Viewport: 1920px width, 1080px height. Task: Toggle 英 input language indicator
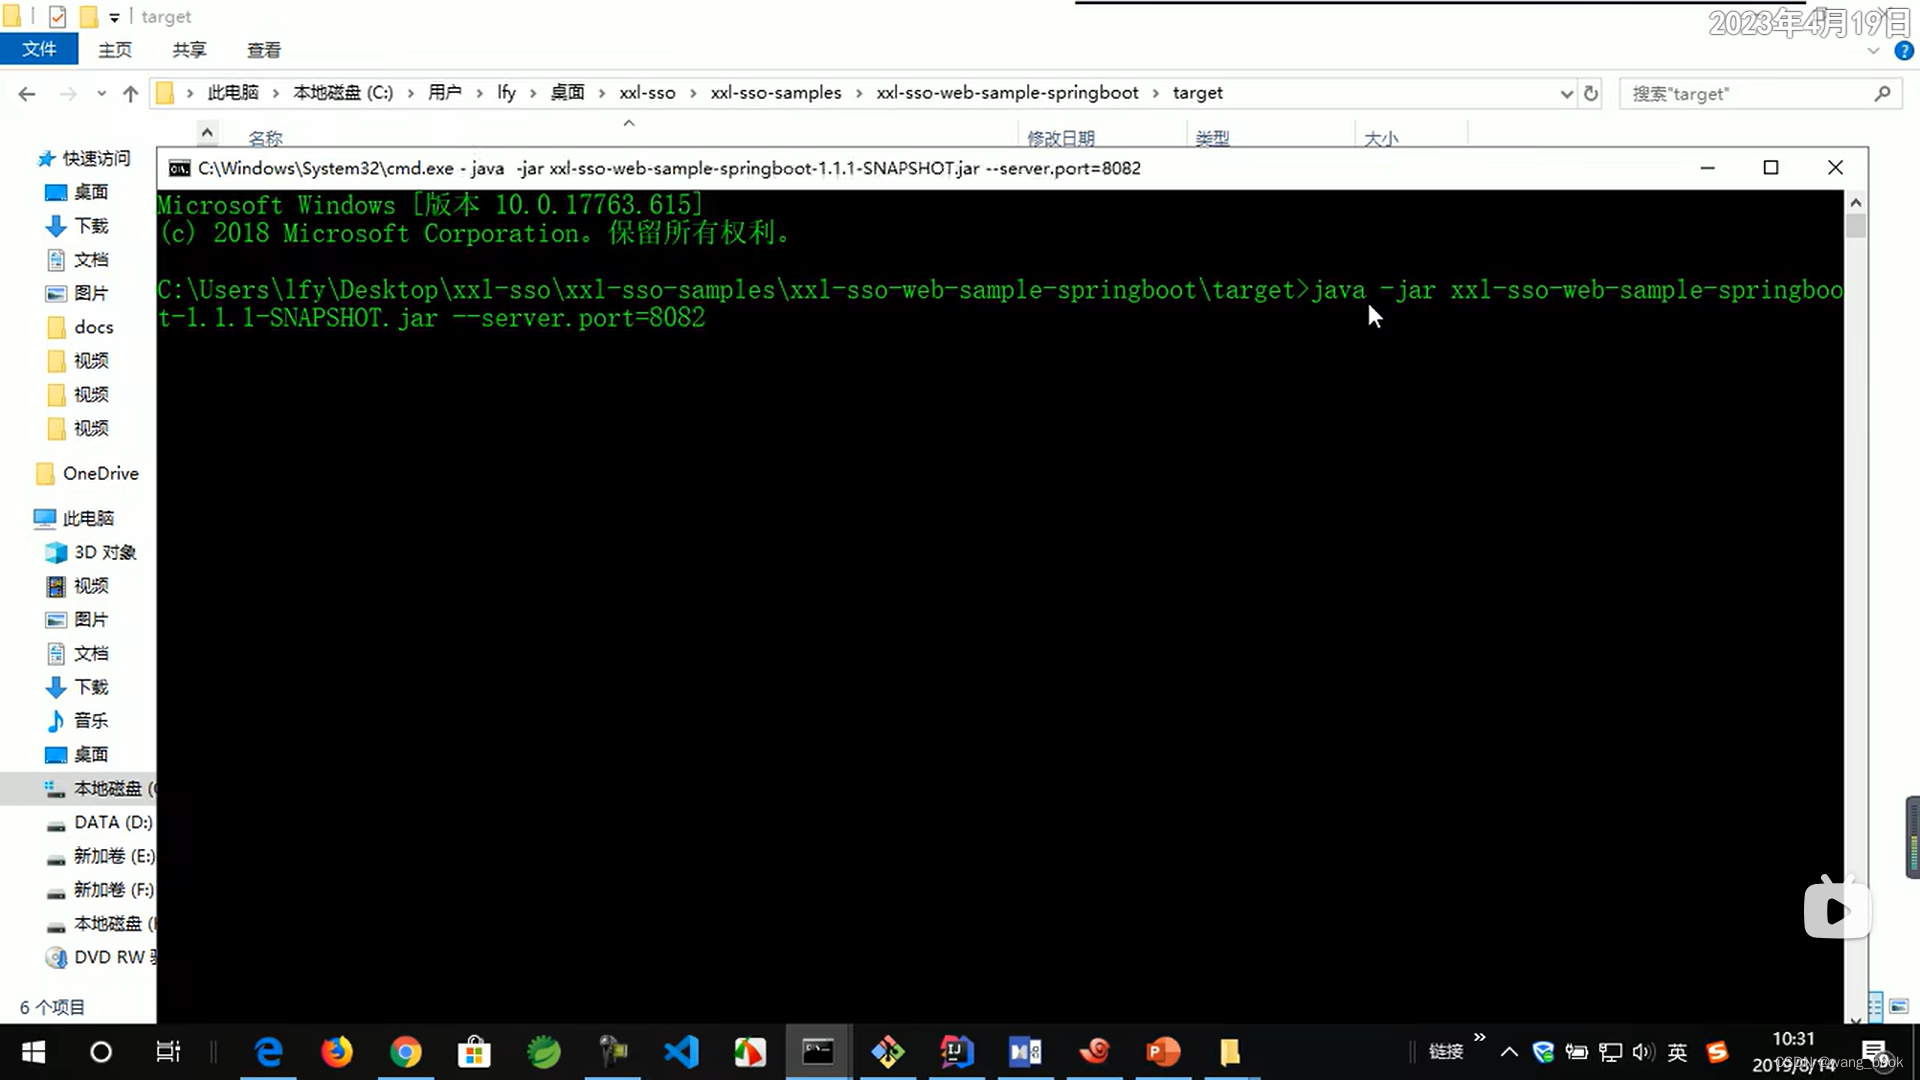pyautogui.click(x=1678, y=1052)
